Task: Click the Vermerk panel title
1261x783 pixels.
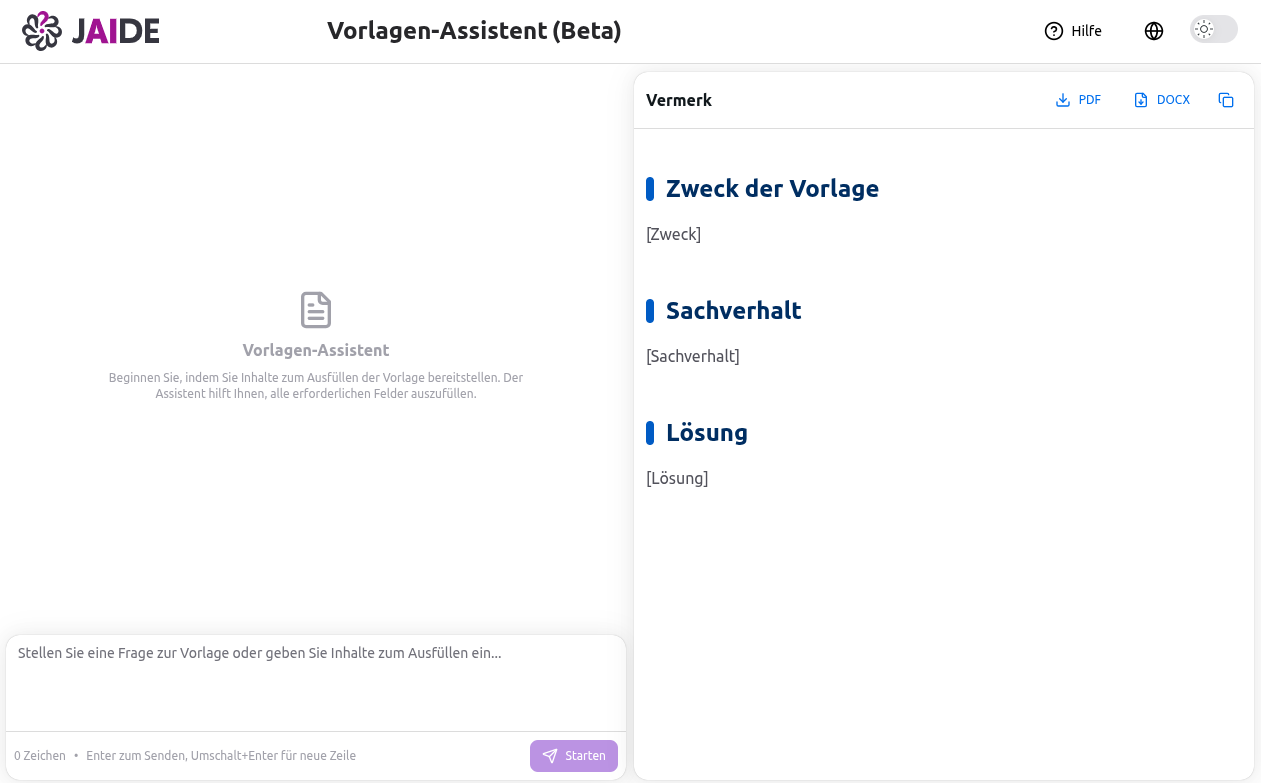Action: point(679,100)
